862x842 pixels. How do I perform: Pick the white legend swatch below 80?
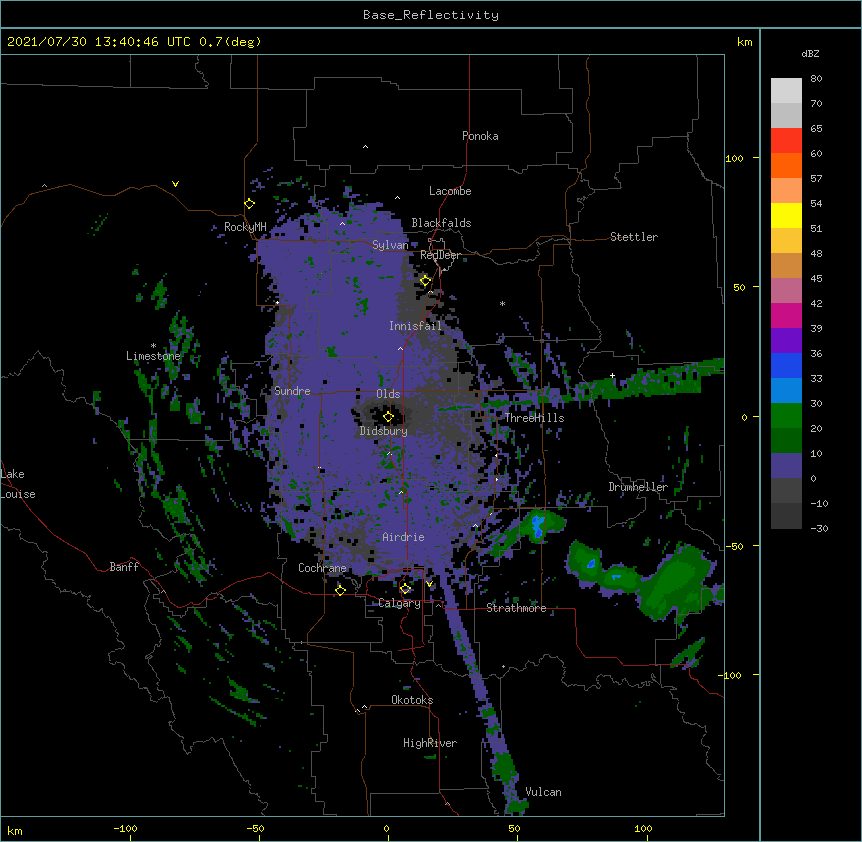pyautogui.click(x=786, y=90)
